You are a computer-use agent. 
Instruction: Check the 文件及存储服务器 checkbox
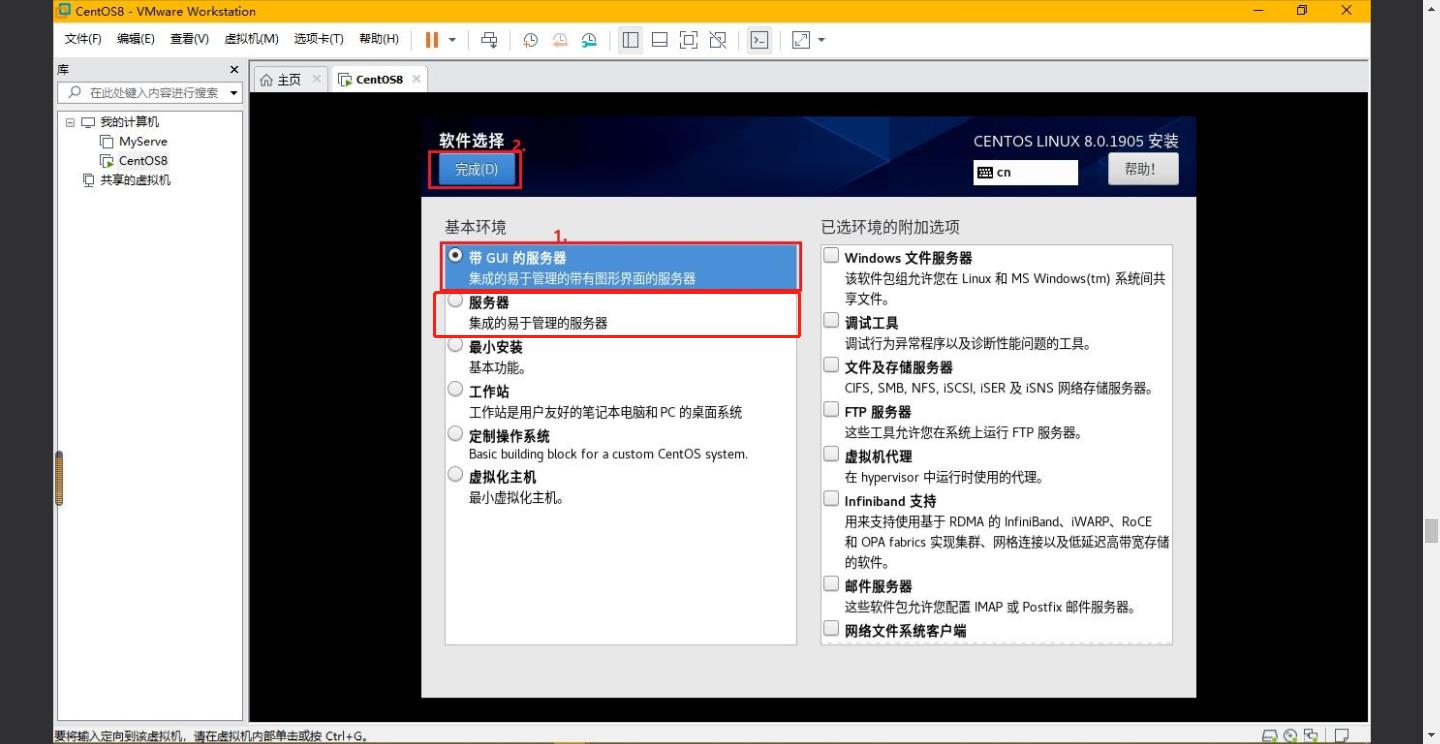831,365
